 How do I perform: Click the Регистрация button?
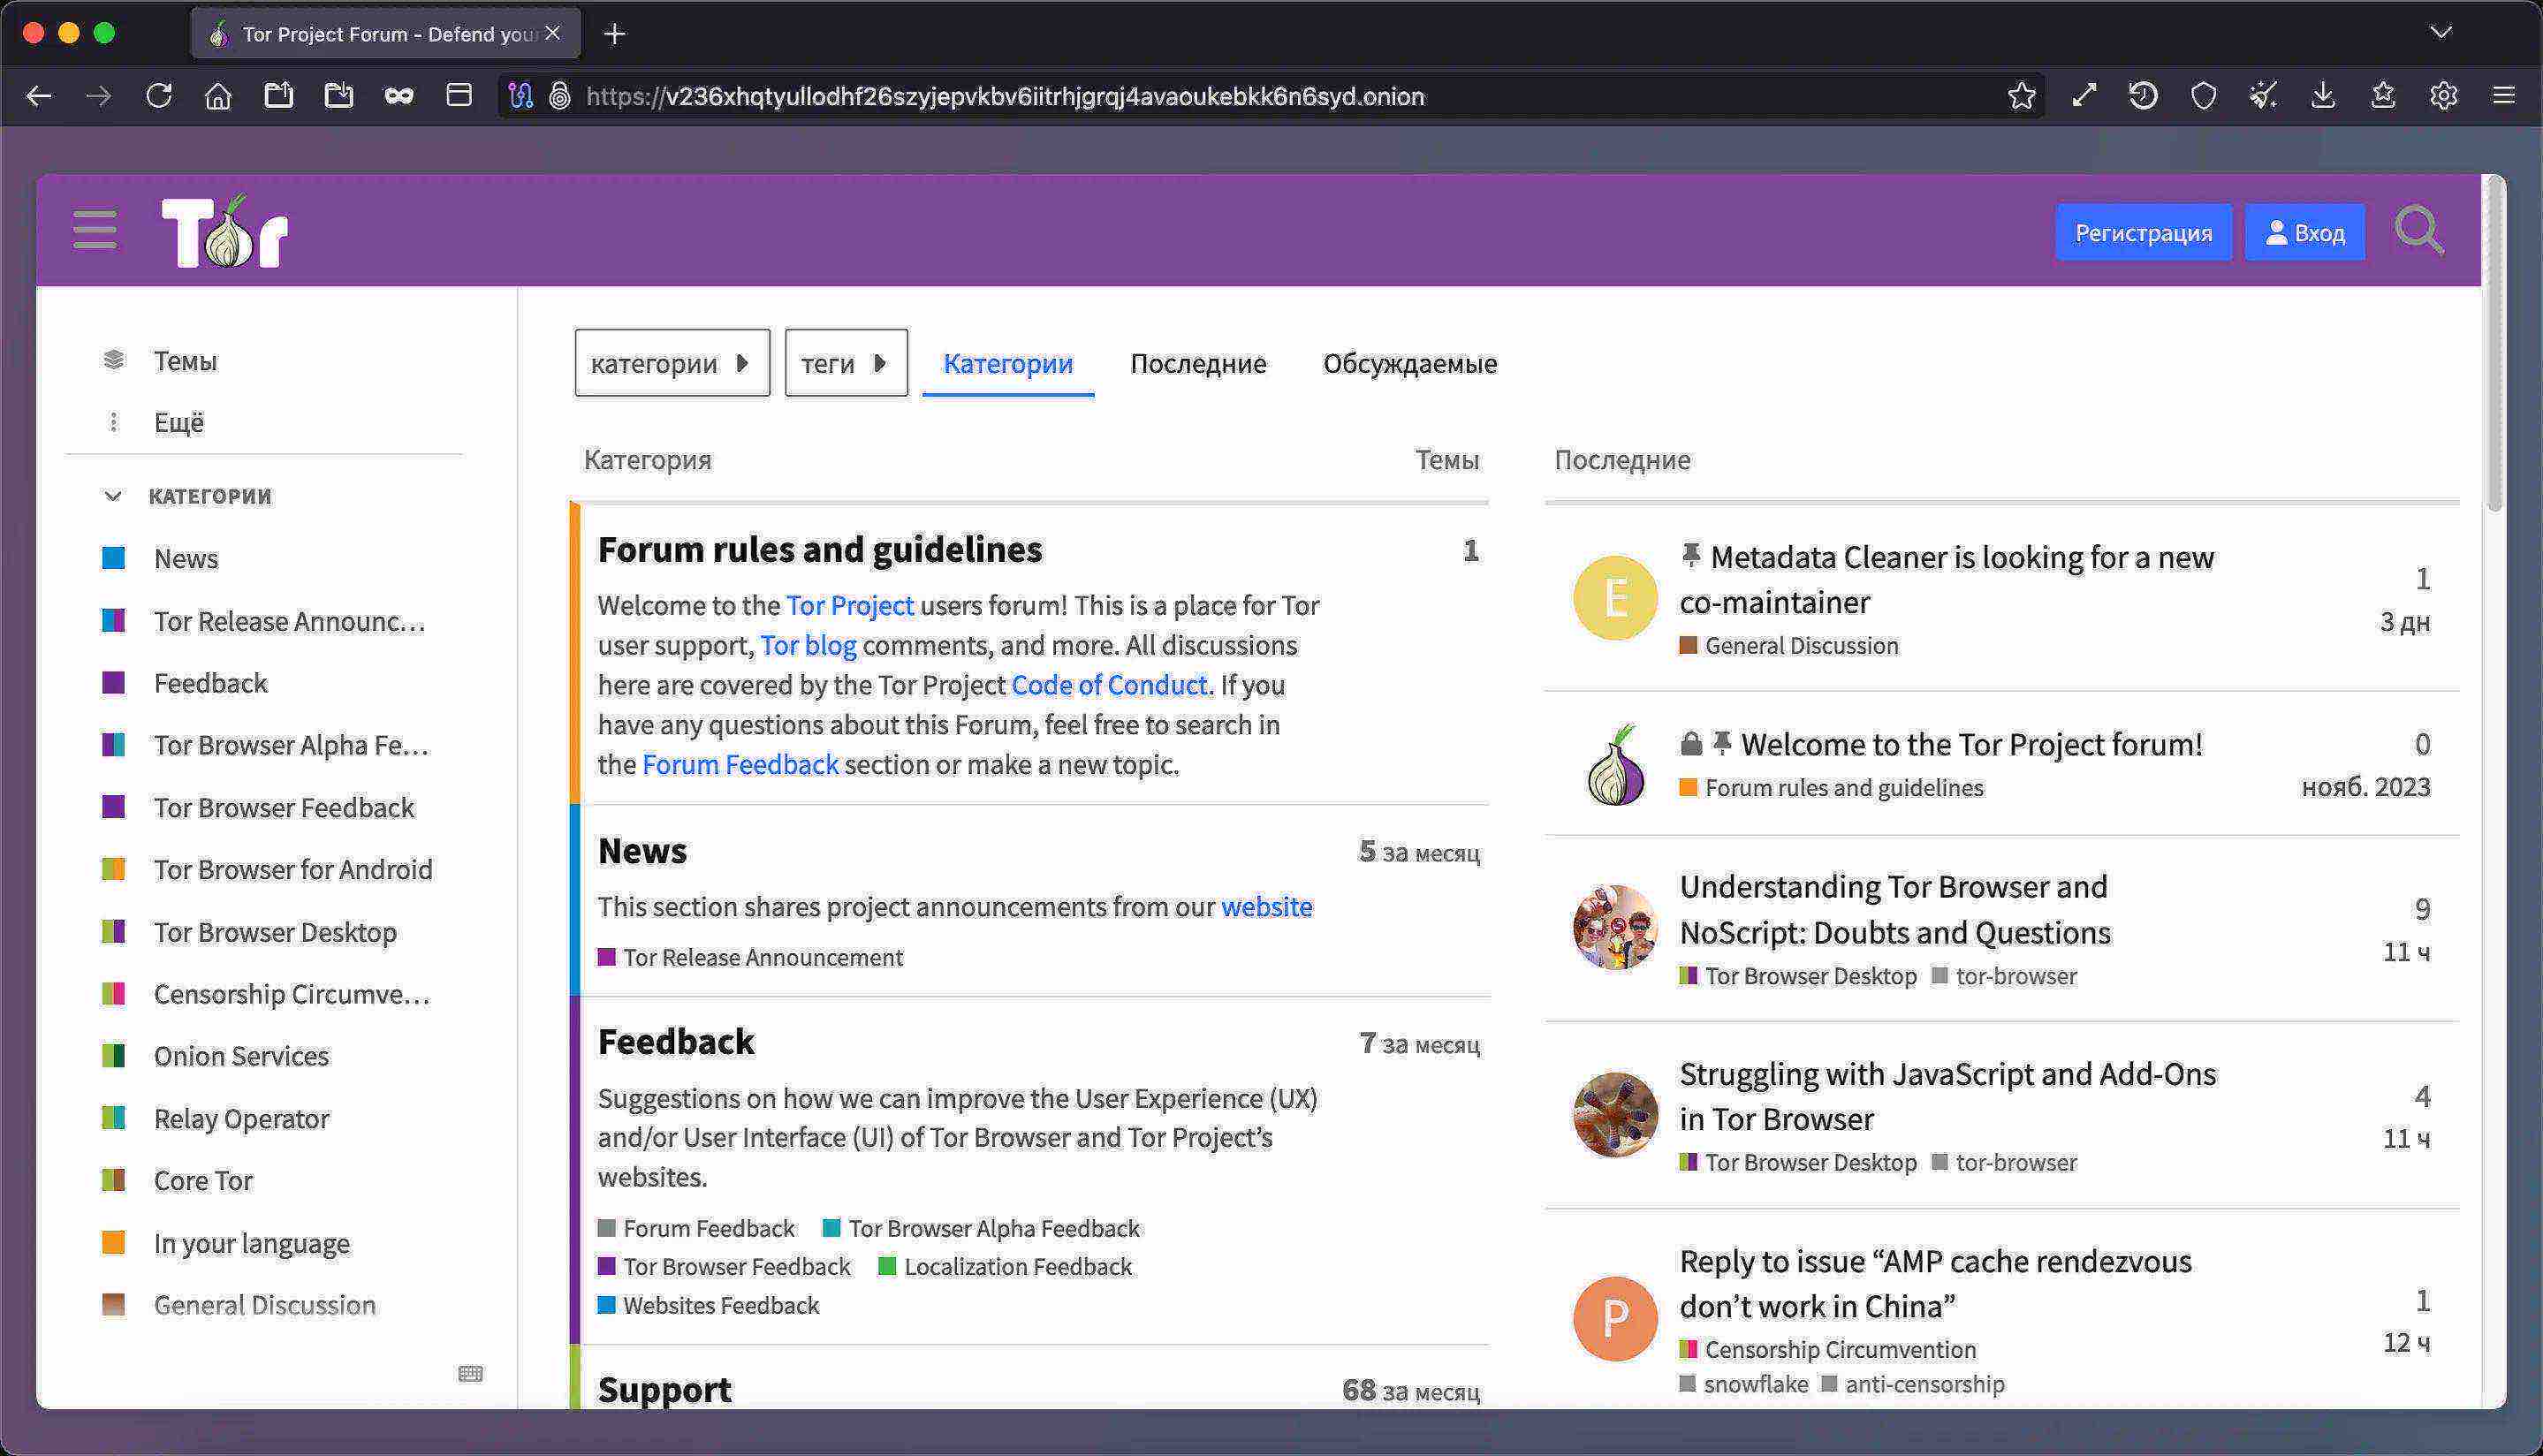(2143, 232)
